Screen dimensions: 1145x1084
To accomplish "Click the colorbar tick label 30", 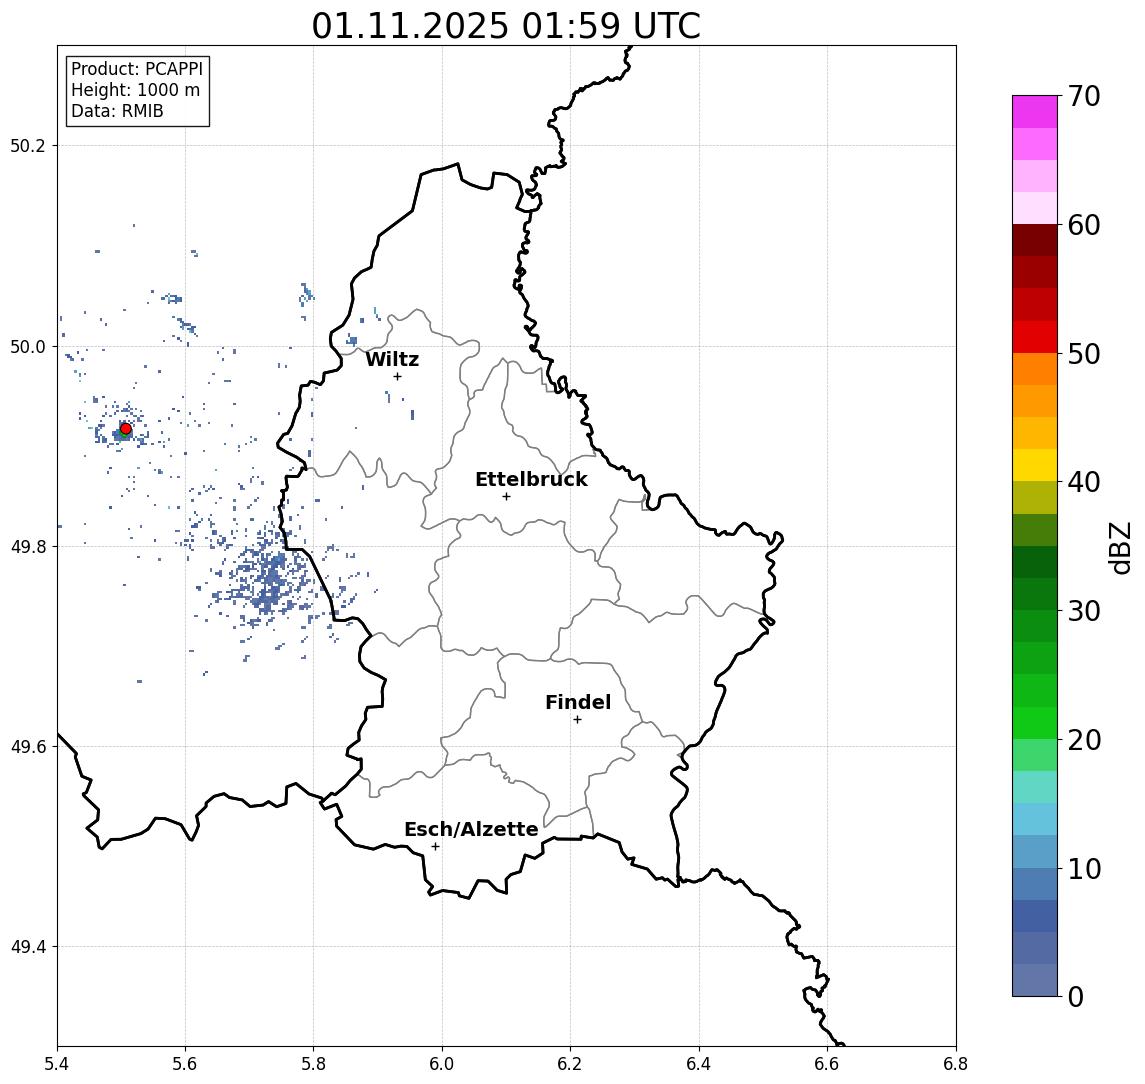I will (1084, 611).
